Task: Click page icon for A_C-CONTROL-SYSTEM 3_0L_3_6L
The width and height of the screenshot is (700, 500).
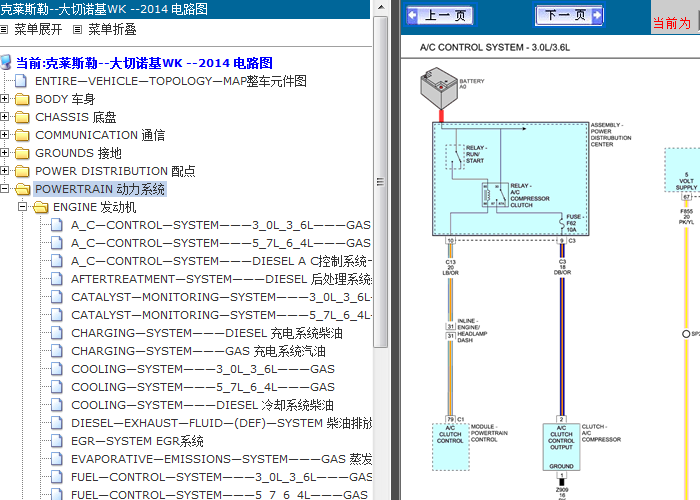Action: tap(57, 225)
